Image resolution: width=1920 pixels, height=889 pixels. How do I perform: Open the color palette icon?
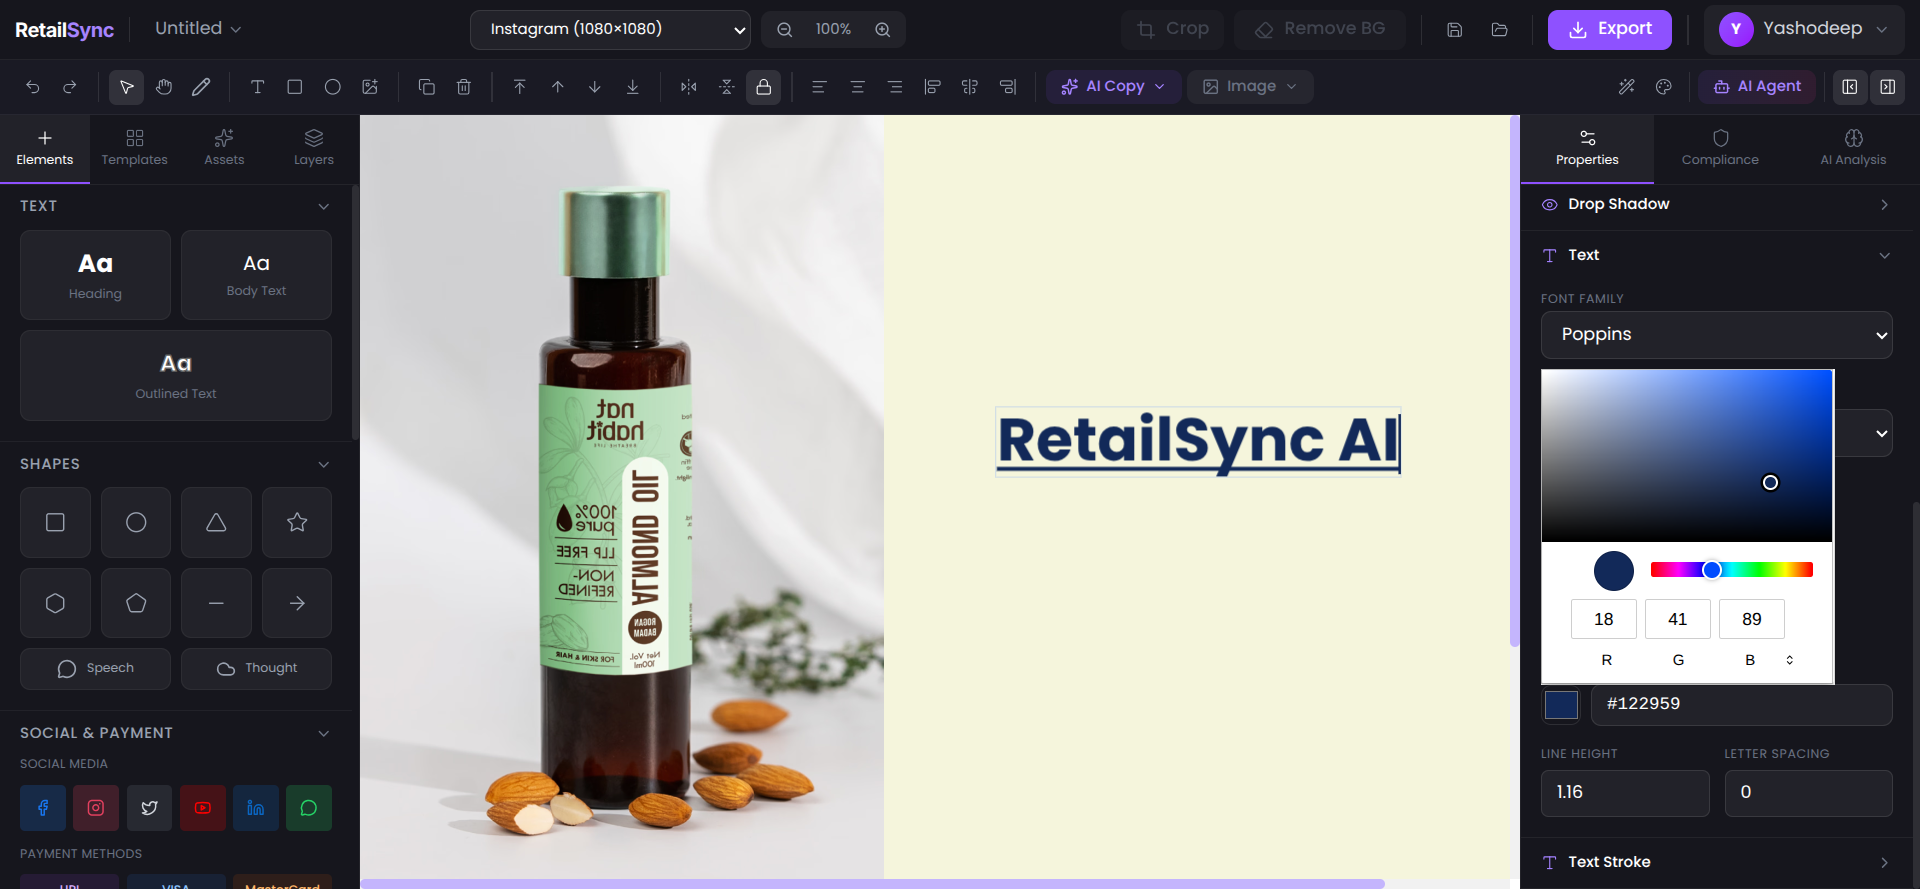pos(1664,87)
